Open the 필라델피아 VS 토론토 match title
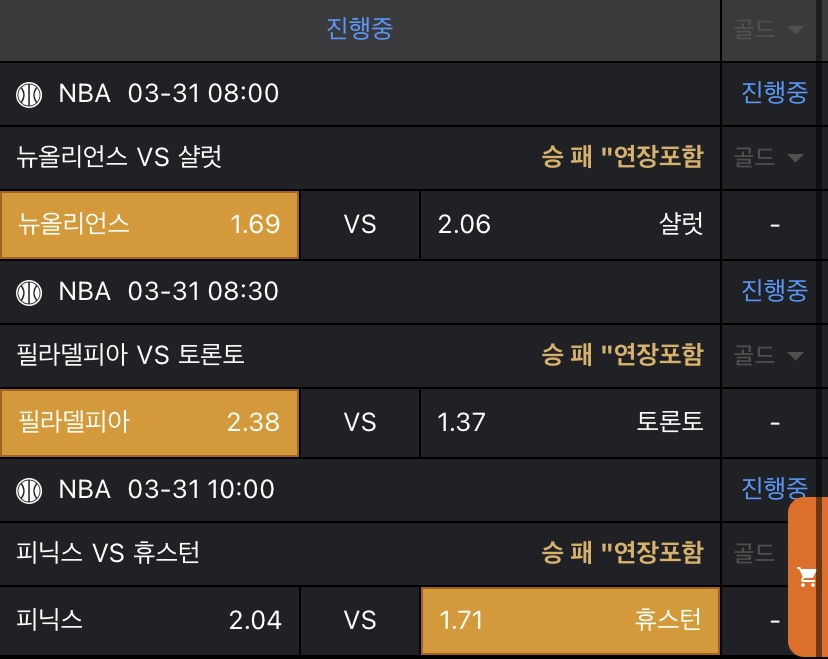828x659 pixels. pyautogui.click(x=131, y=355)
